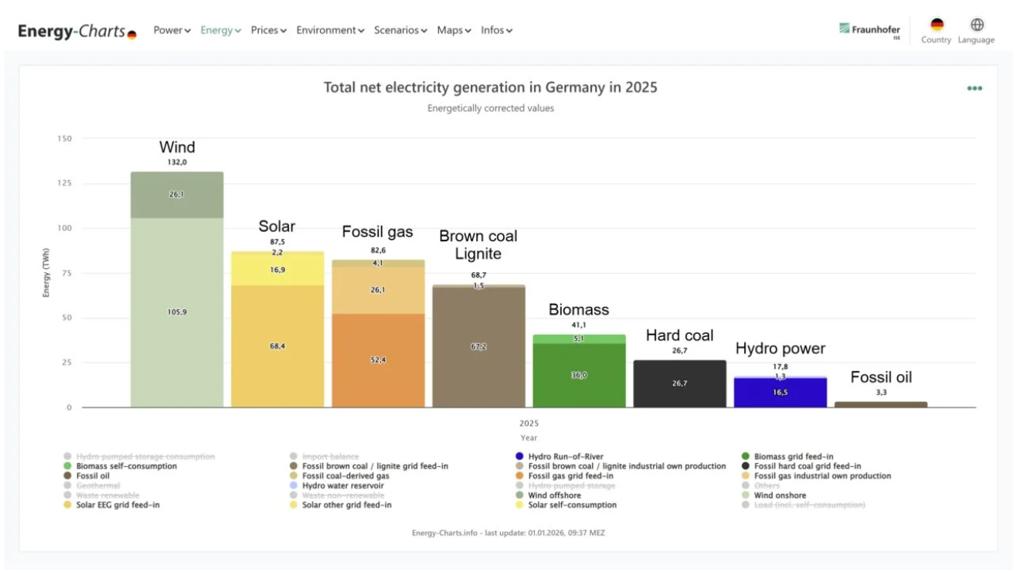The height and width of the screenshot is (573, 1023).
Task: Expand the Environment dropdown menu
Action: click(330, 31)
